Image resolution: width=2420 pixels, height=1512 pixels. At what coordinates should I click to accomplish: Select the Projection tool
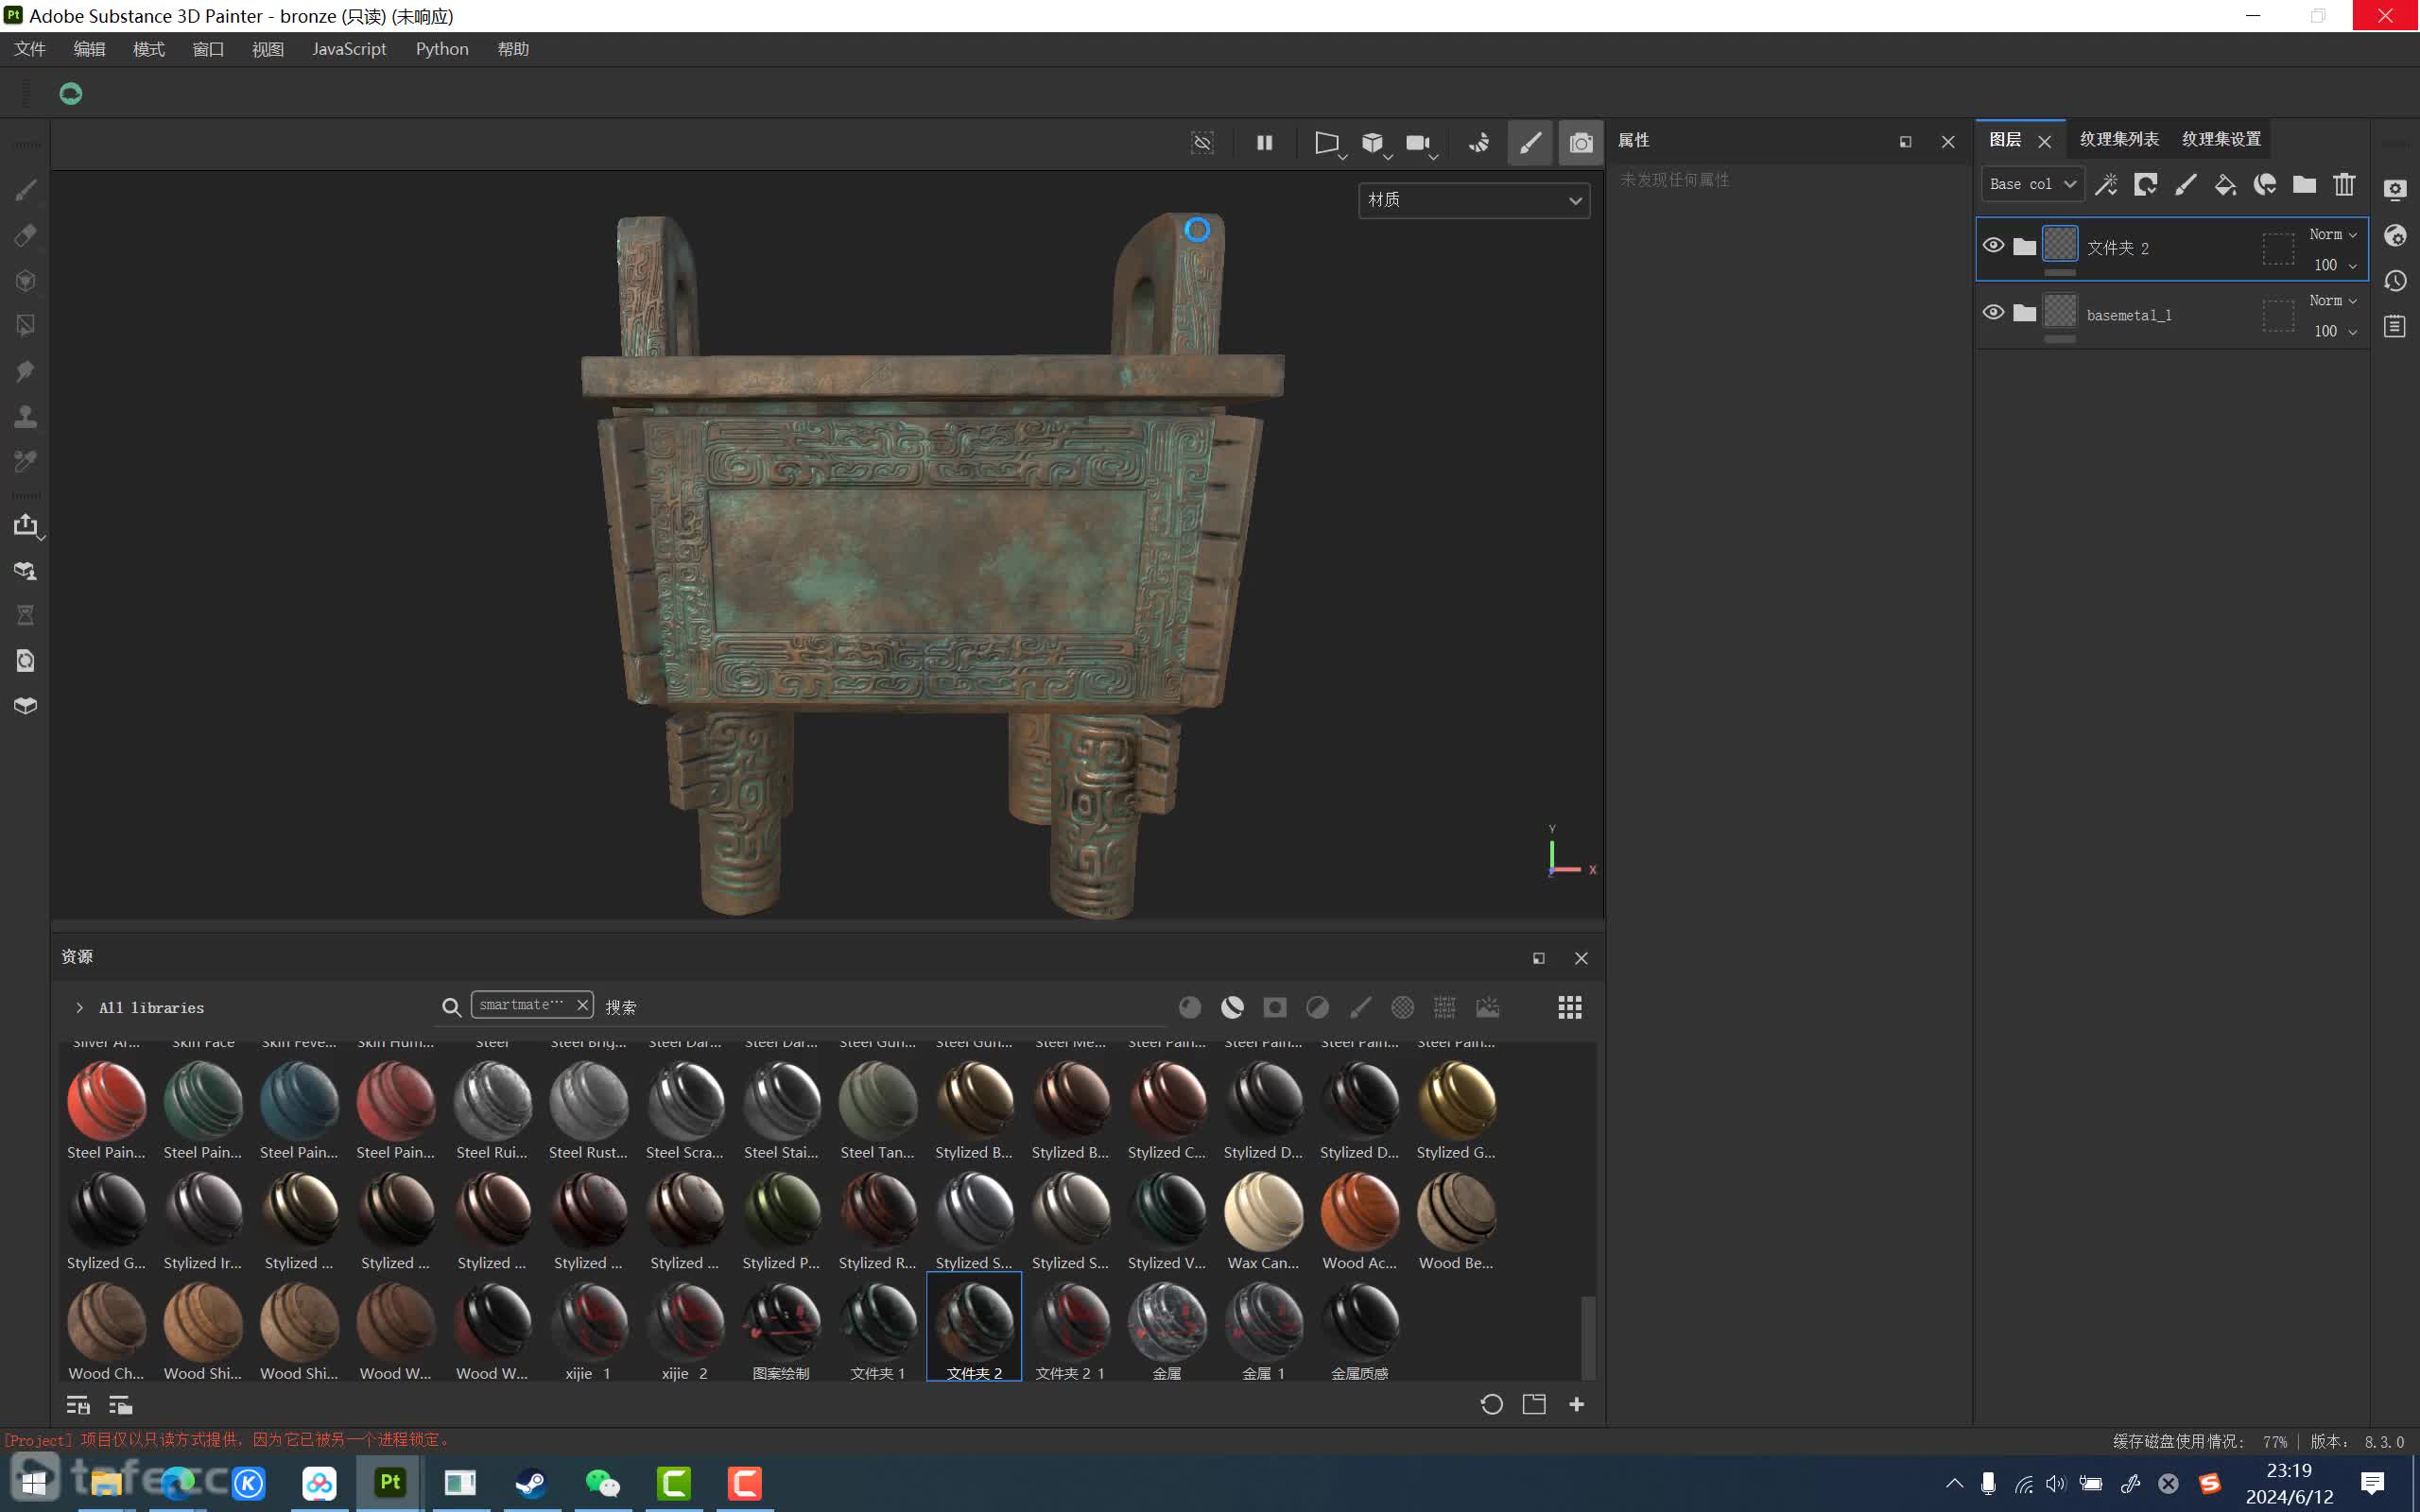(x=26, y=280)
